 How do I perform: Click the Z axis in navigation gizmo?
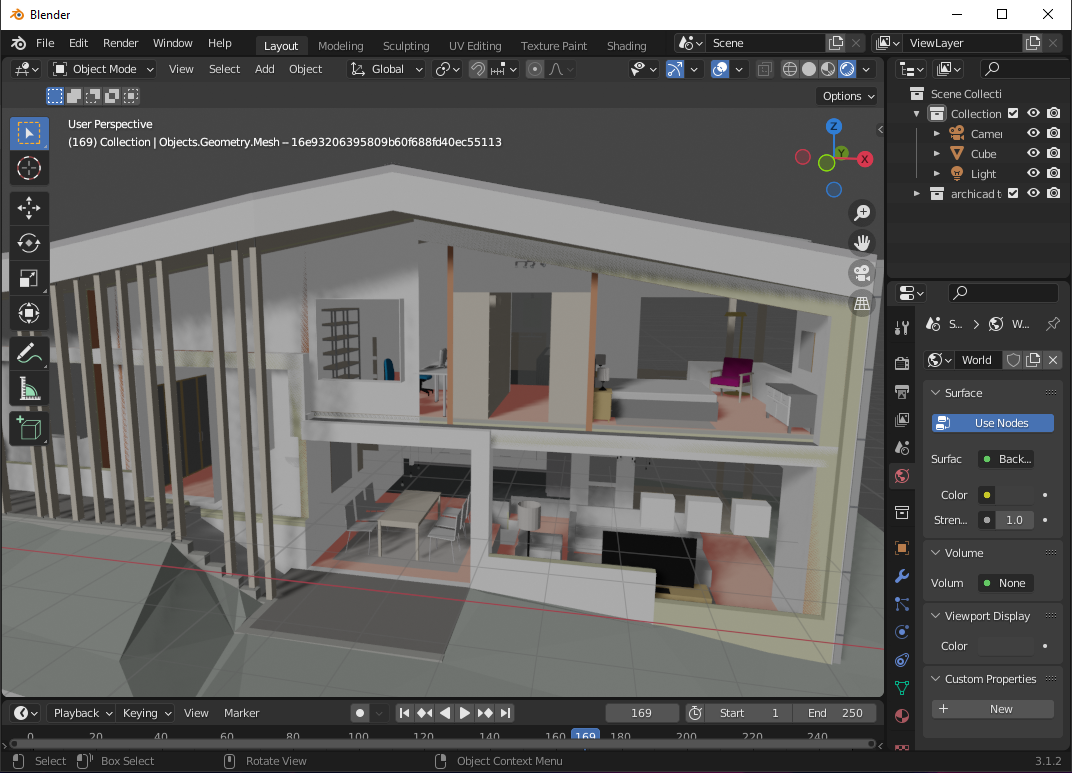tap(833, 126)
